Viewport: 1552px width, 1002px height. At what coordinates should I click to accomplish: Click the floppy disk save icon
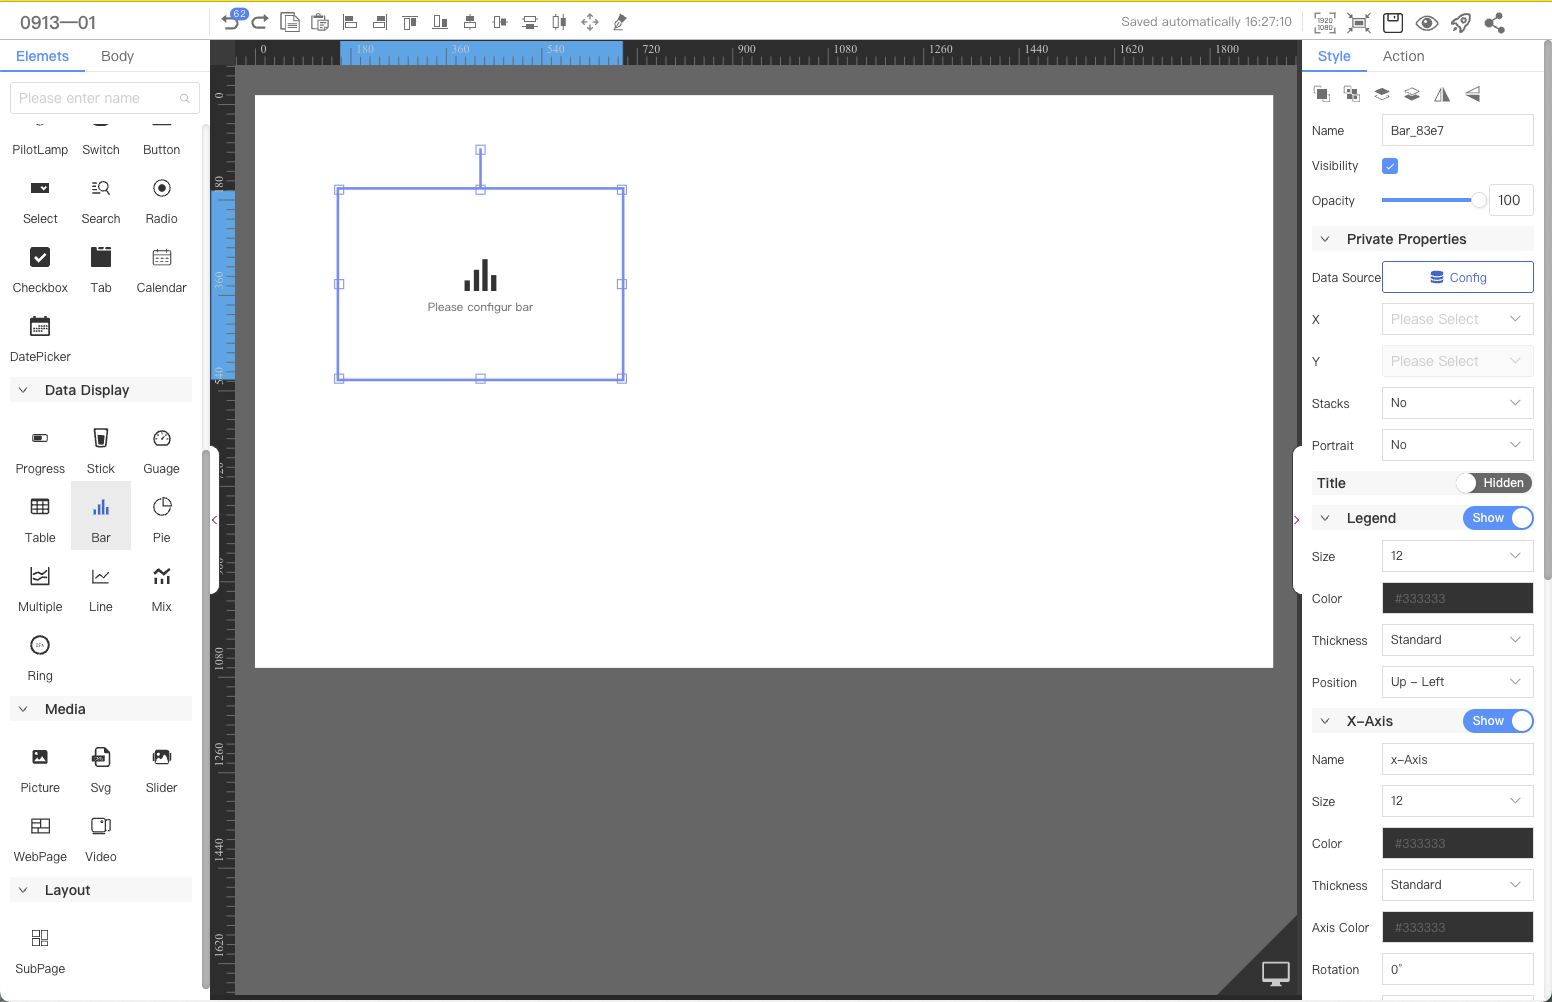(1393, 23)
